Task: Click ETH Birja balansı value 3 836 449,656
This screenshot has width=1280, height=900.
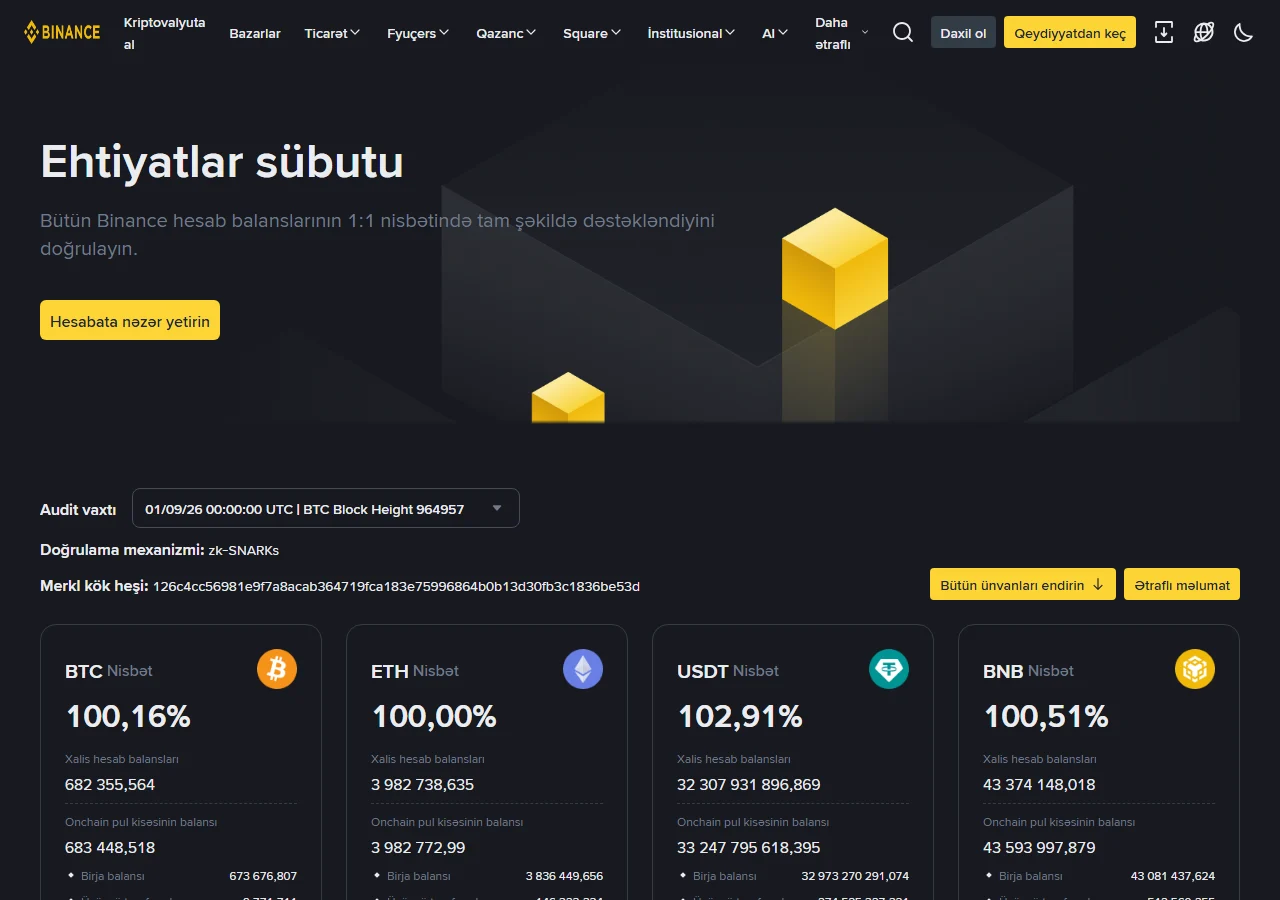Action: 564,876
